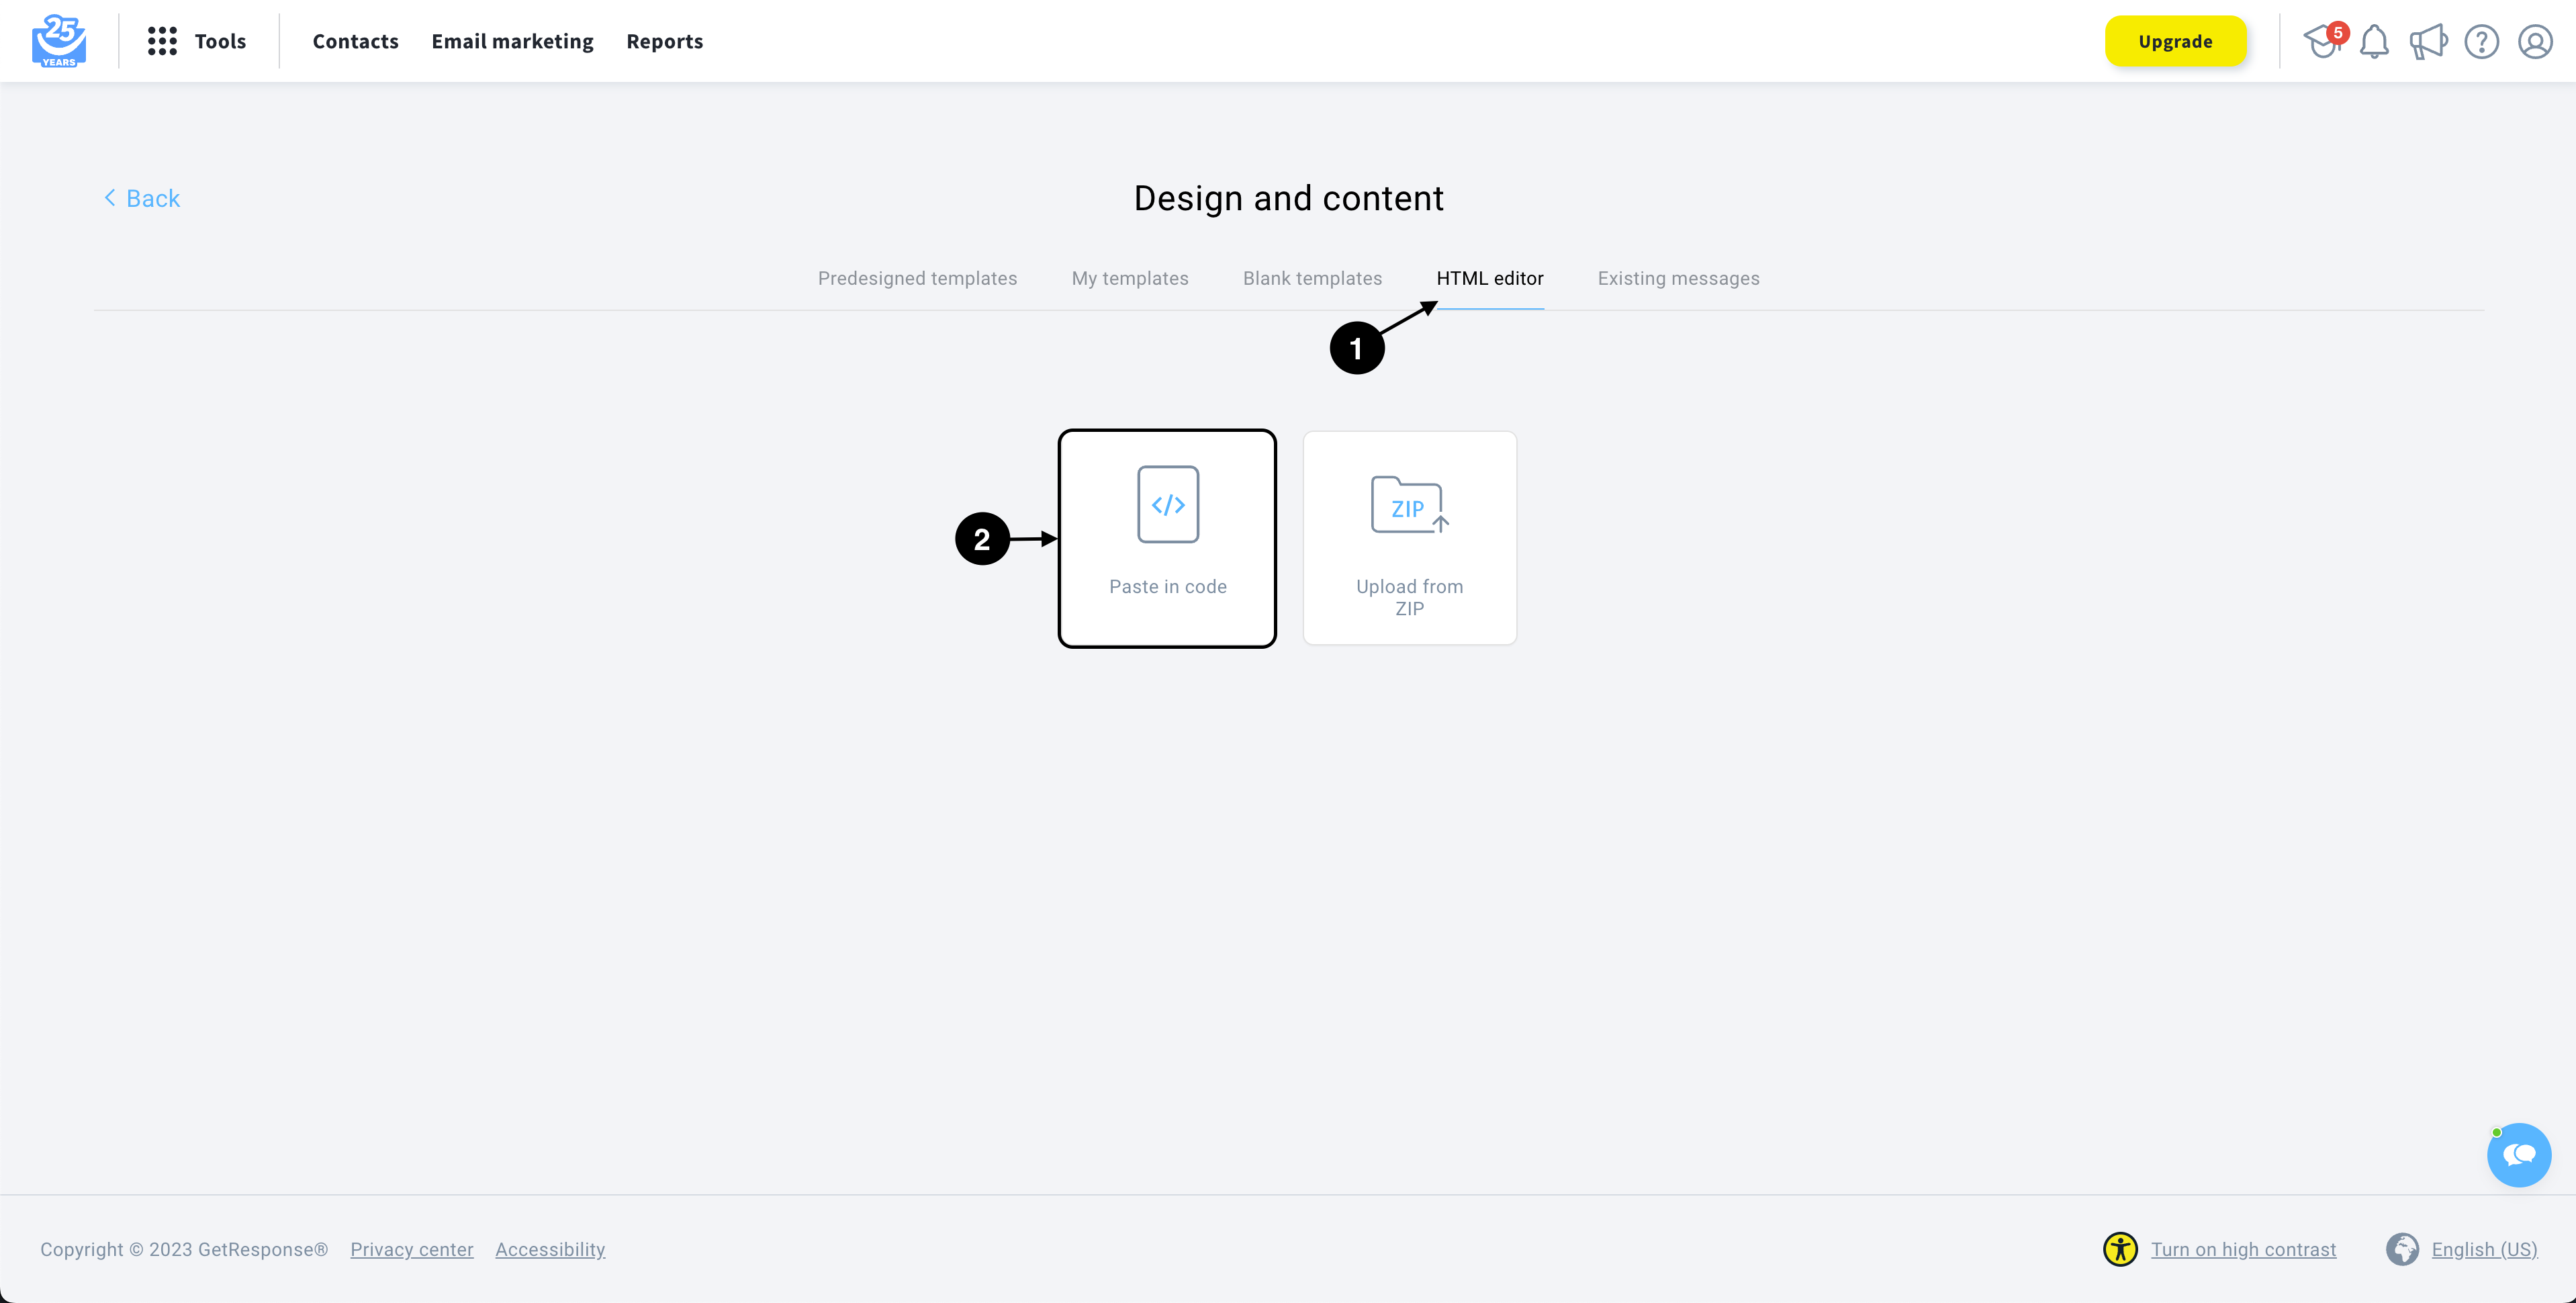Turn on high contrast mode

click(2243, 1249)
